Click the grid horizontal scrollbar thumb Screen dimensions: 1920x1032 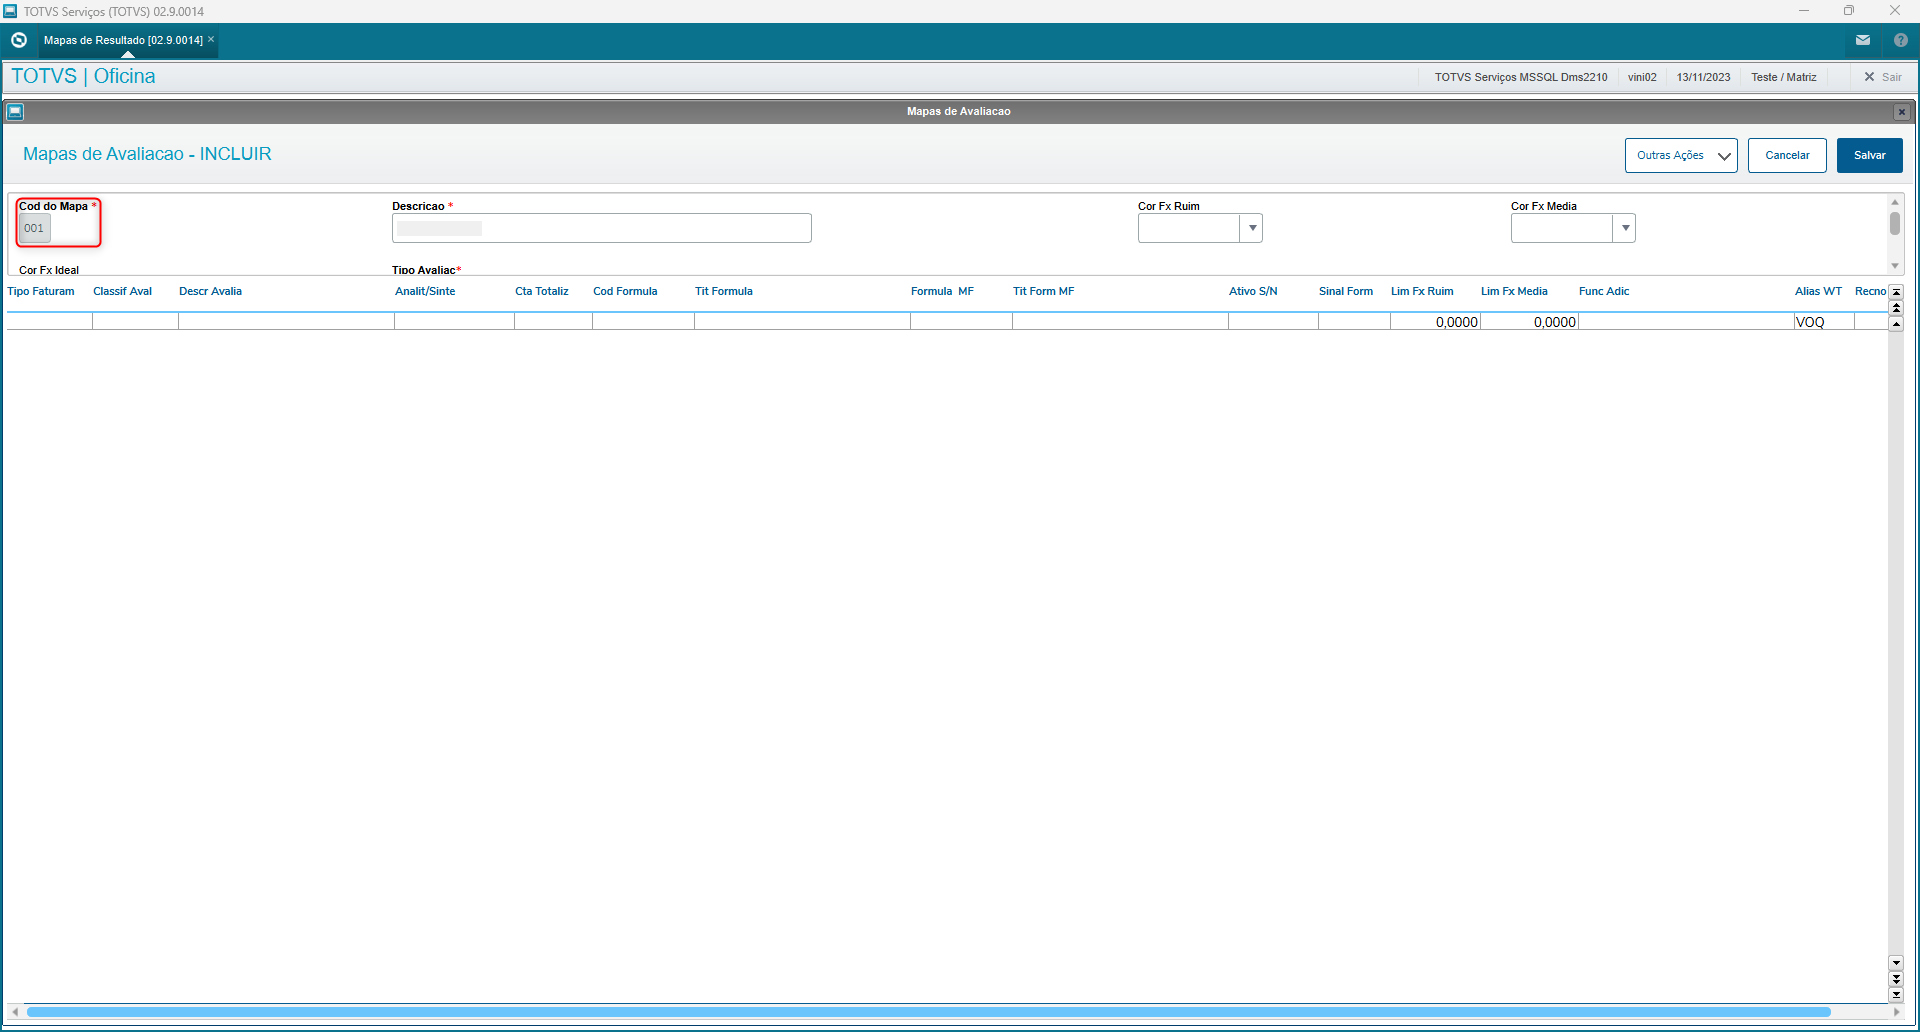(928, 1012)
